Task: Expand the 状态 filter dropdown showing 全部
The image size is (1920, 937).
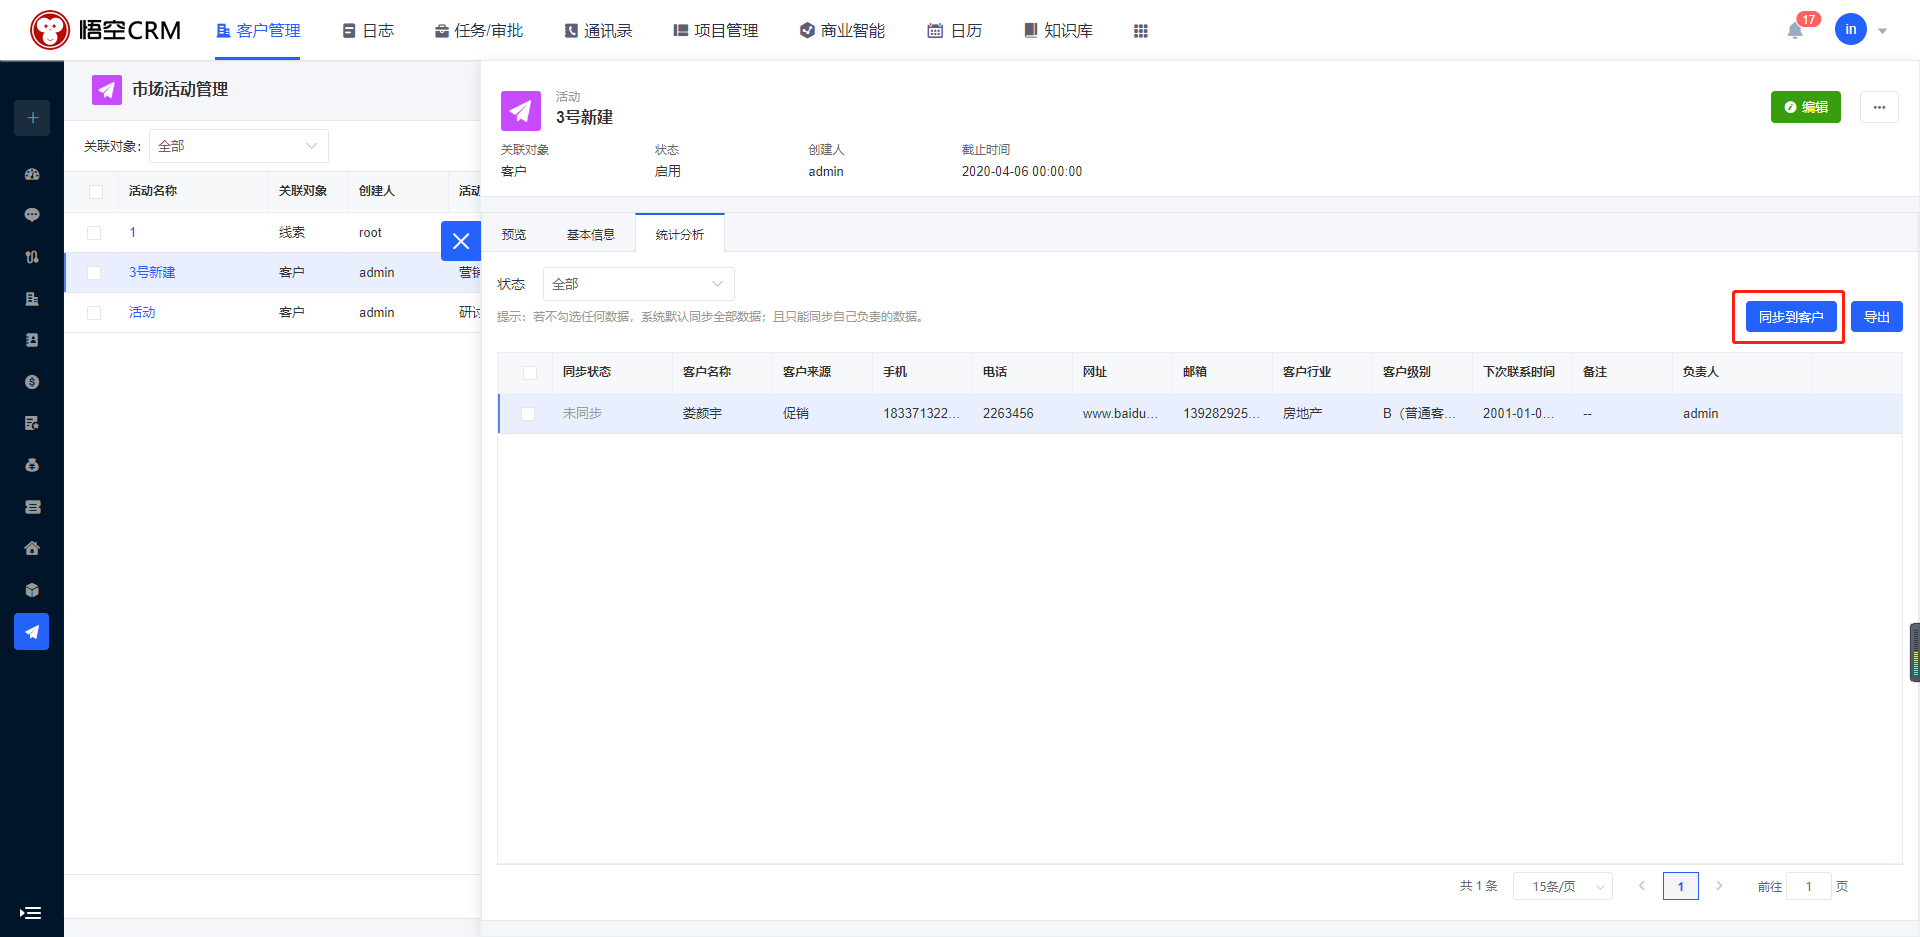Action: tap(638, 284)
